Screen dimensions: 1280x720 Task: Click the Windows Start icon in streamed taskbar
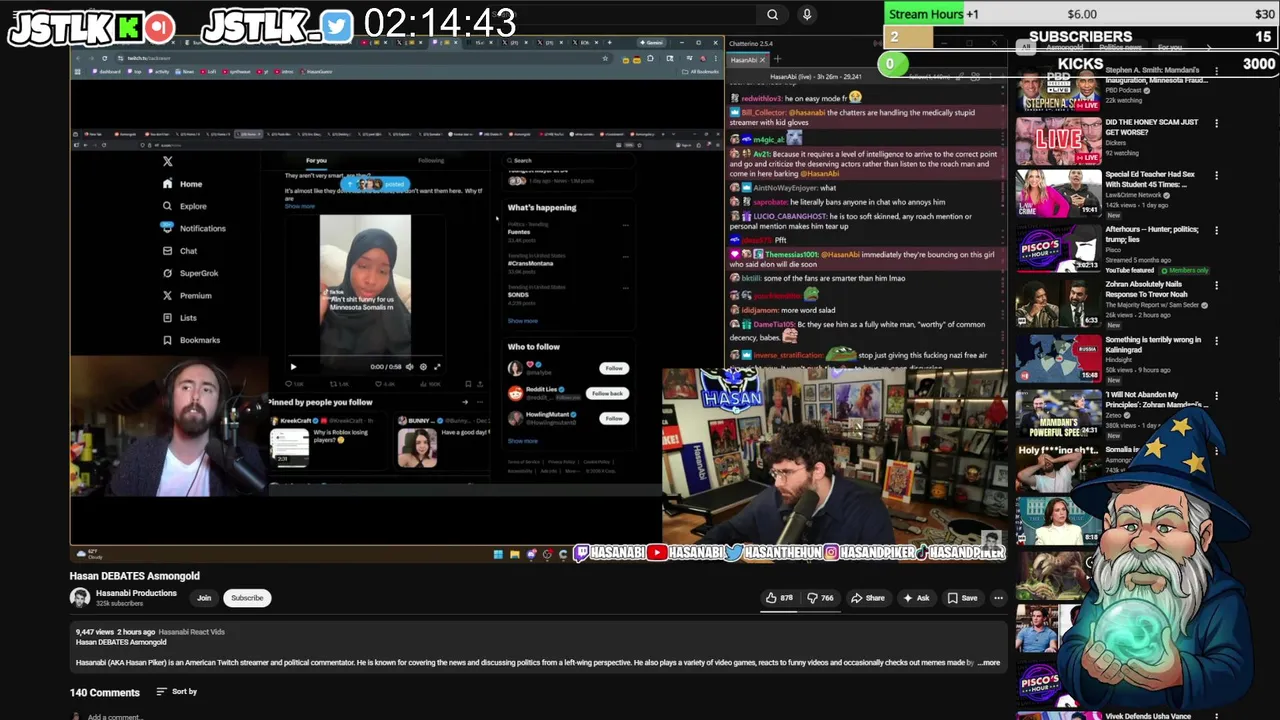498,554
